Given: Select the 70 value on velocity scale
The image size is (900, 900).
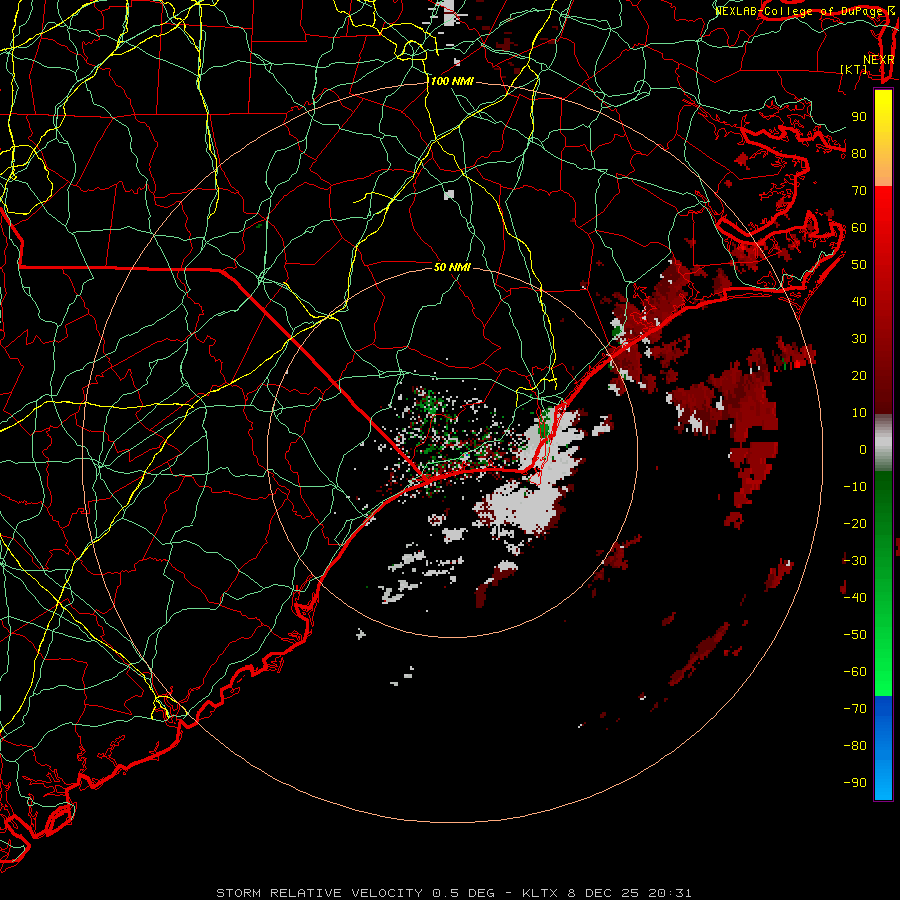Looking at the screenshot, I should 859,191.
